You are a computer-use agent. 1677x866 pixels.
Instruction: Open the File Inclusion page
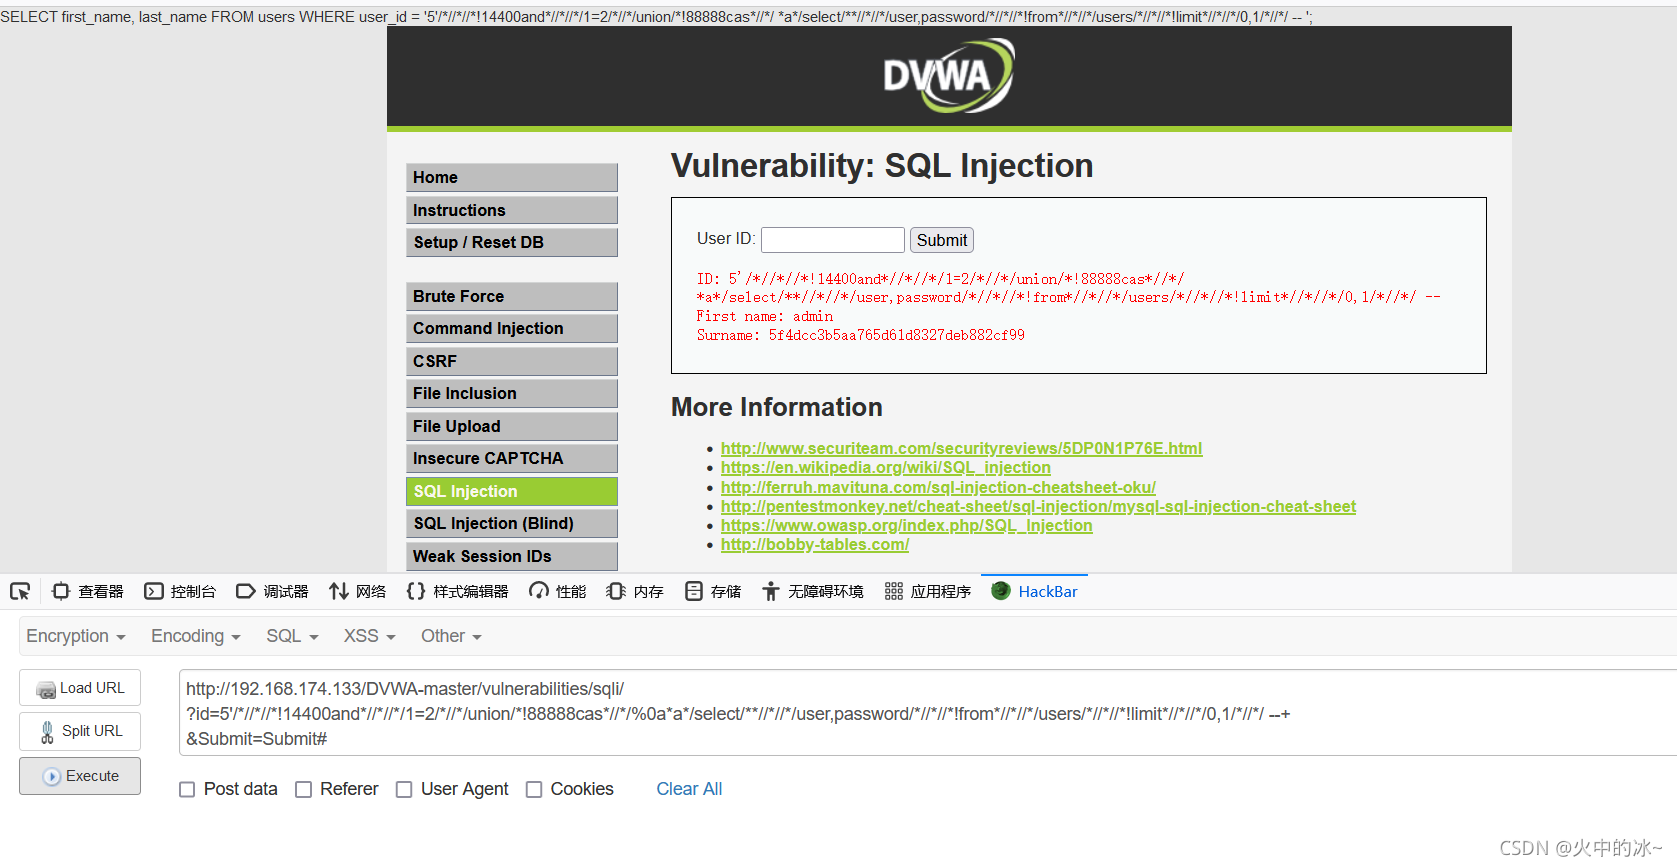(512, 393)
